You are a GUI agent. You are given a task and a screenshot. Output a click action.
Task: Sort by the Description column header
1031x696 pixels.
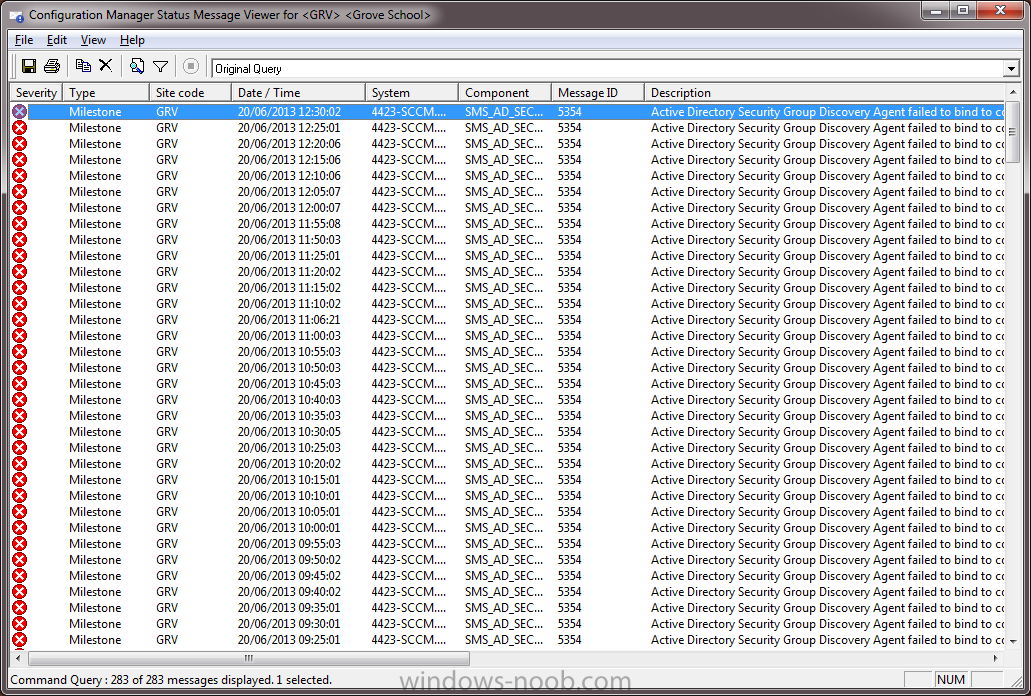[824, 93]
